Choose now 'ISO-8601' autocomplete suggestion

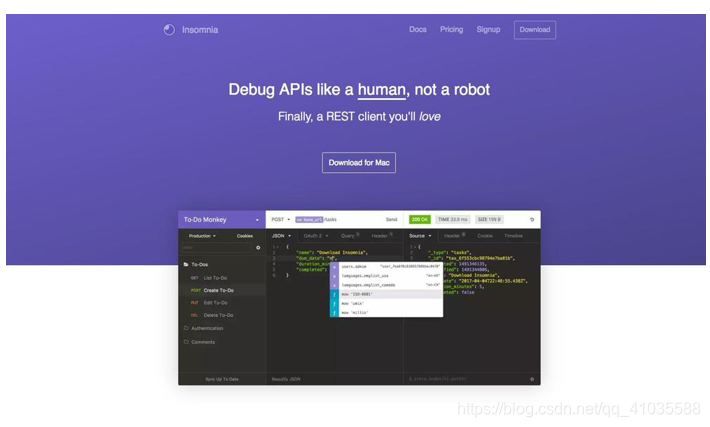pyautogui.click(x=386, y=294)
